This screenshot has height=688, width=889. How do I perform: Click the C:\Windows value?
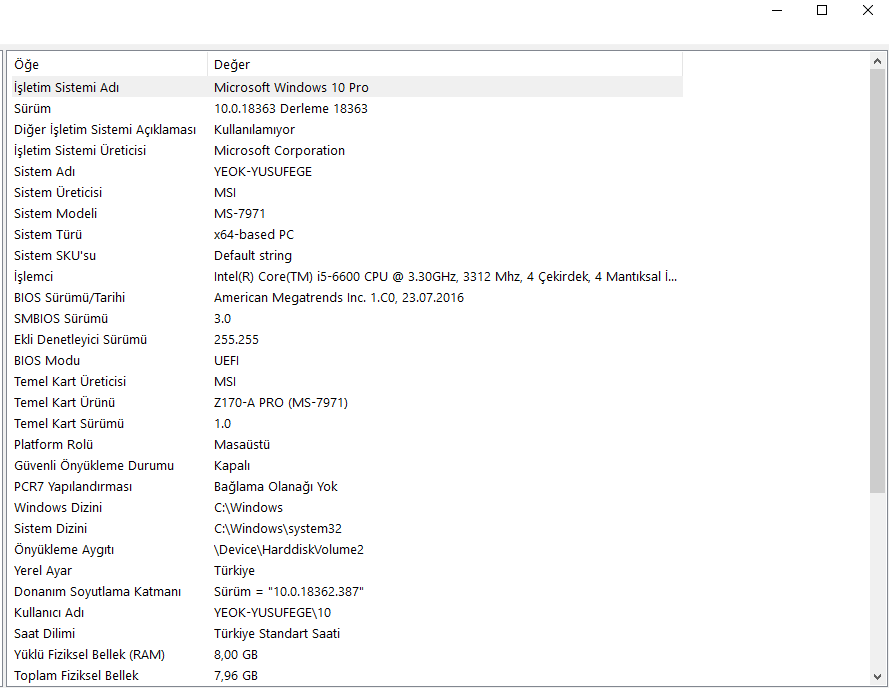248,507
